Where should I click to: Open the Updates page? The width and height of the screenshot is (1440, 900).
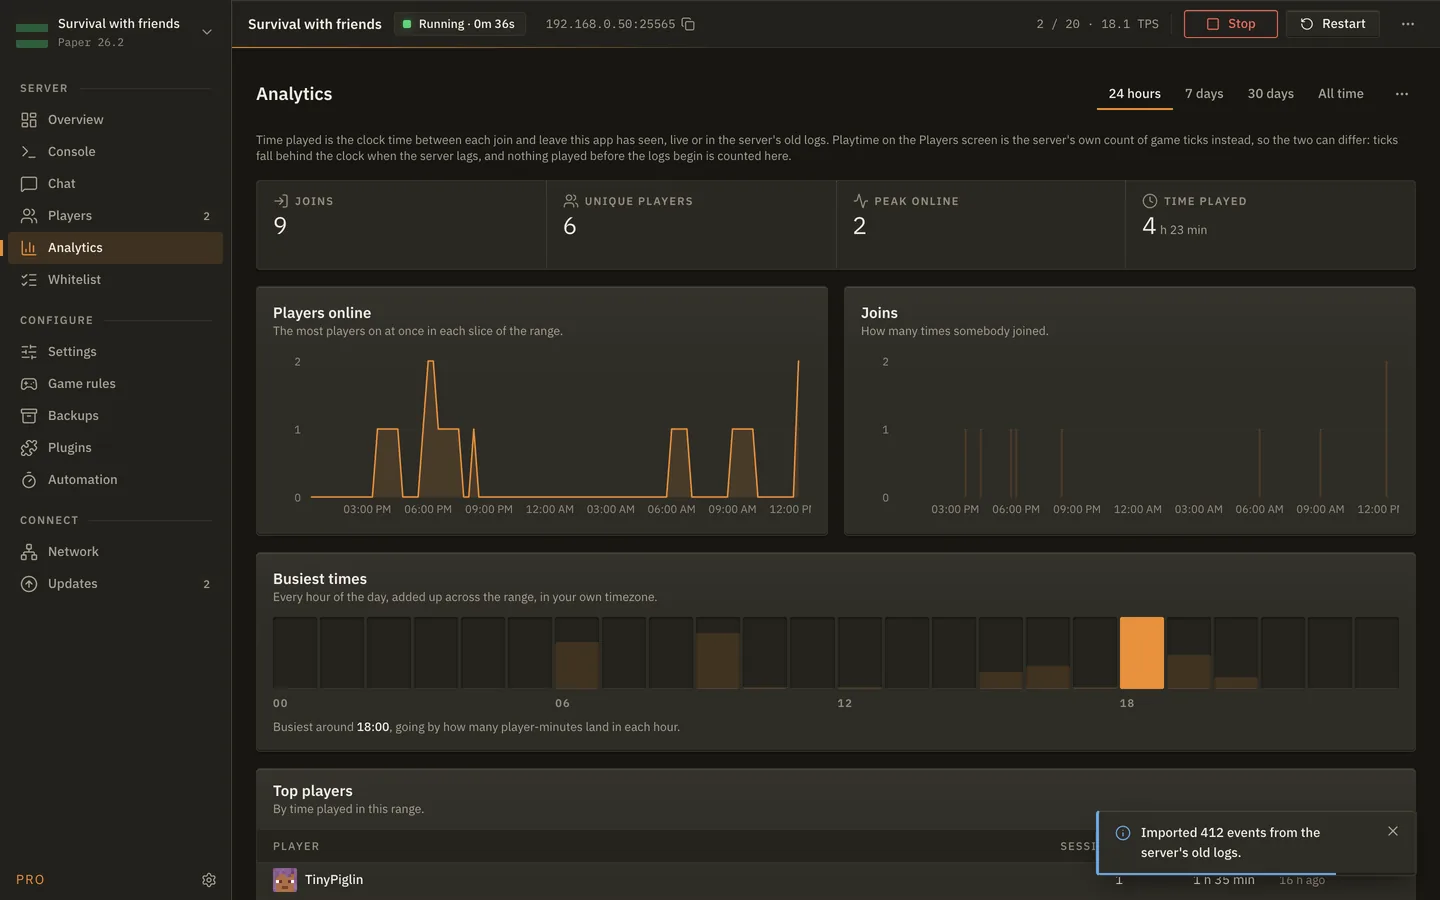(x=115, y=584)
